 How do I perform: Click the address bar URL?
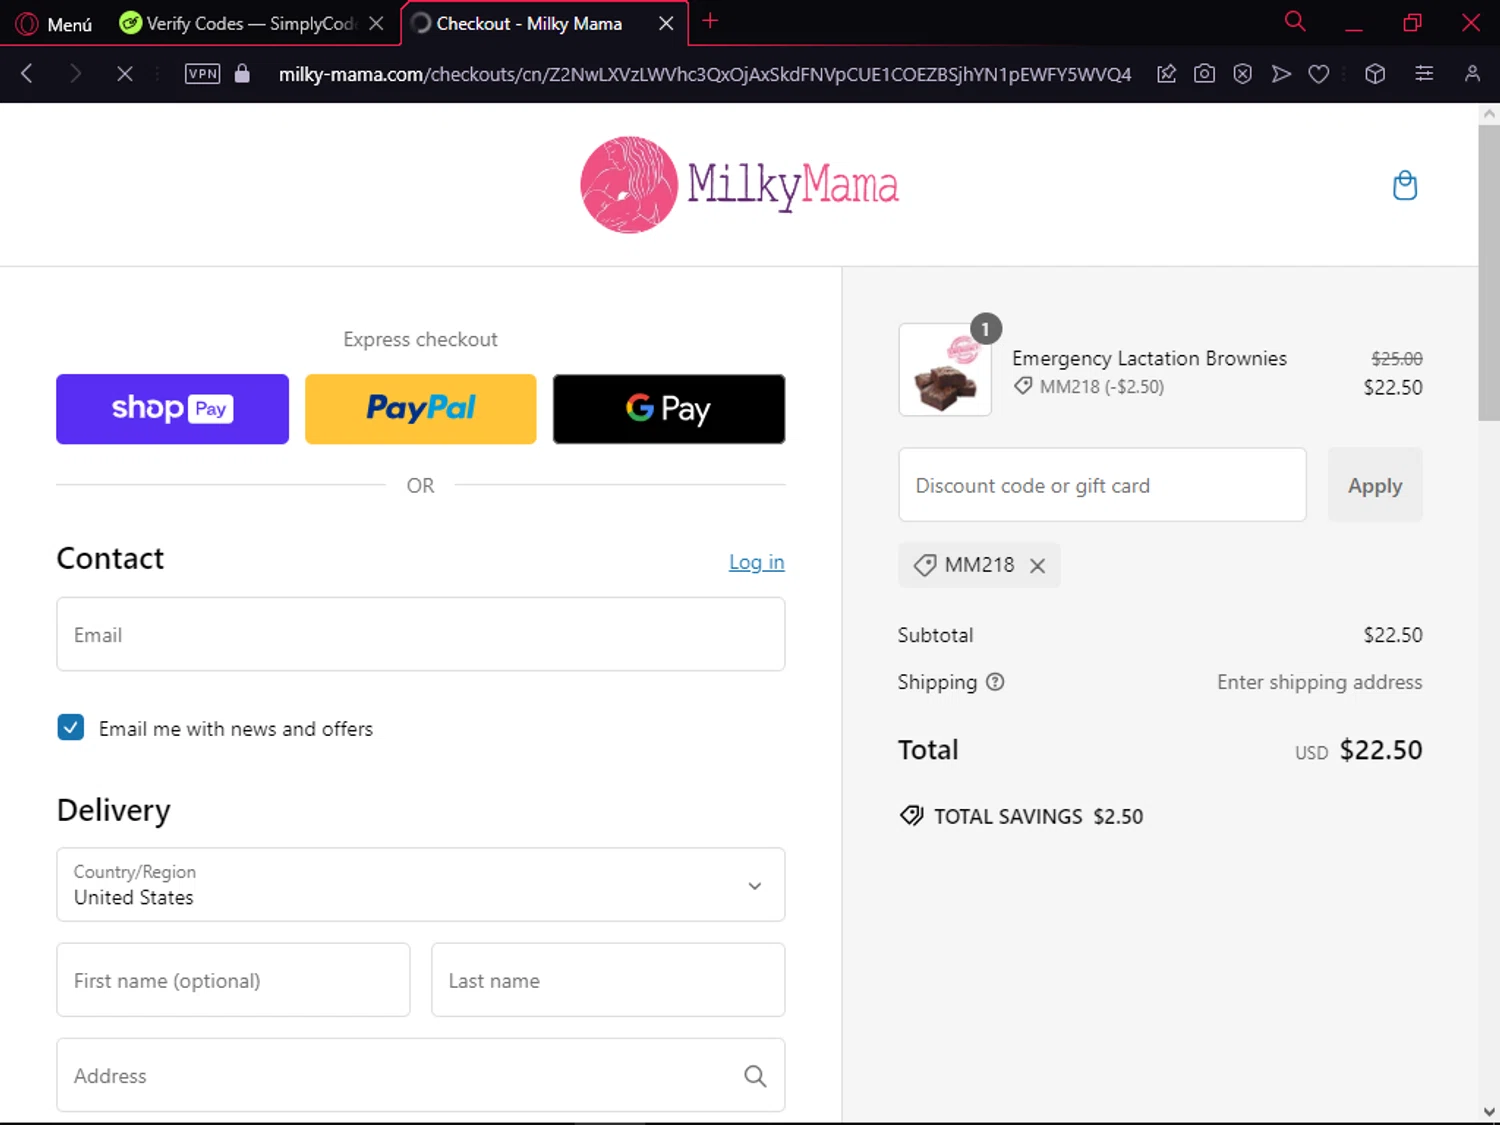(x=704, y=74)
